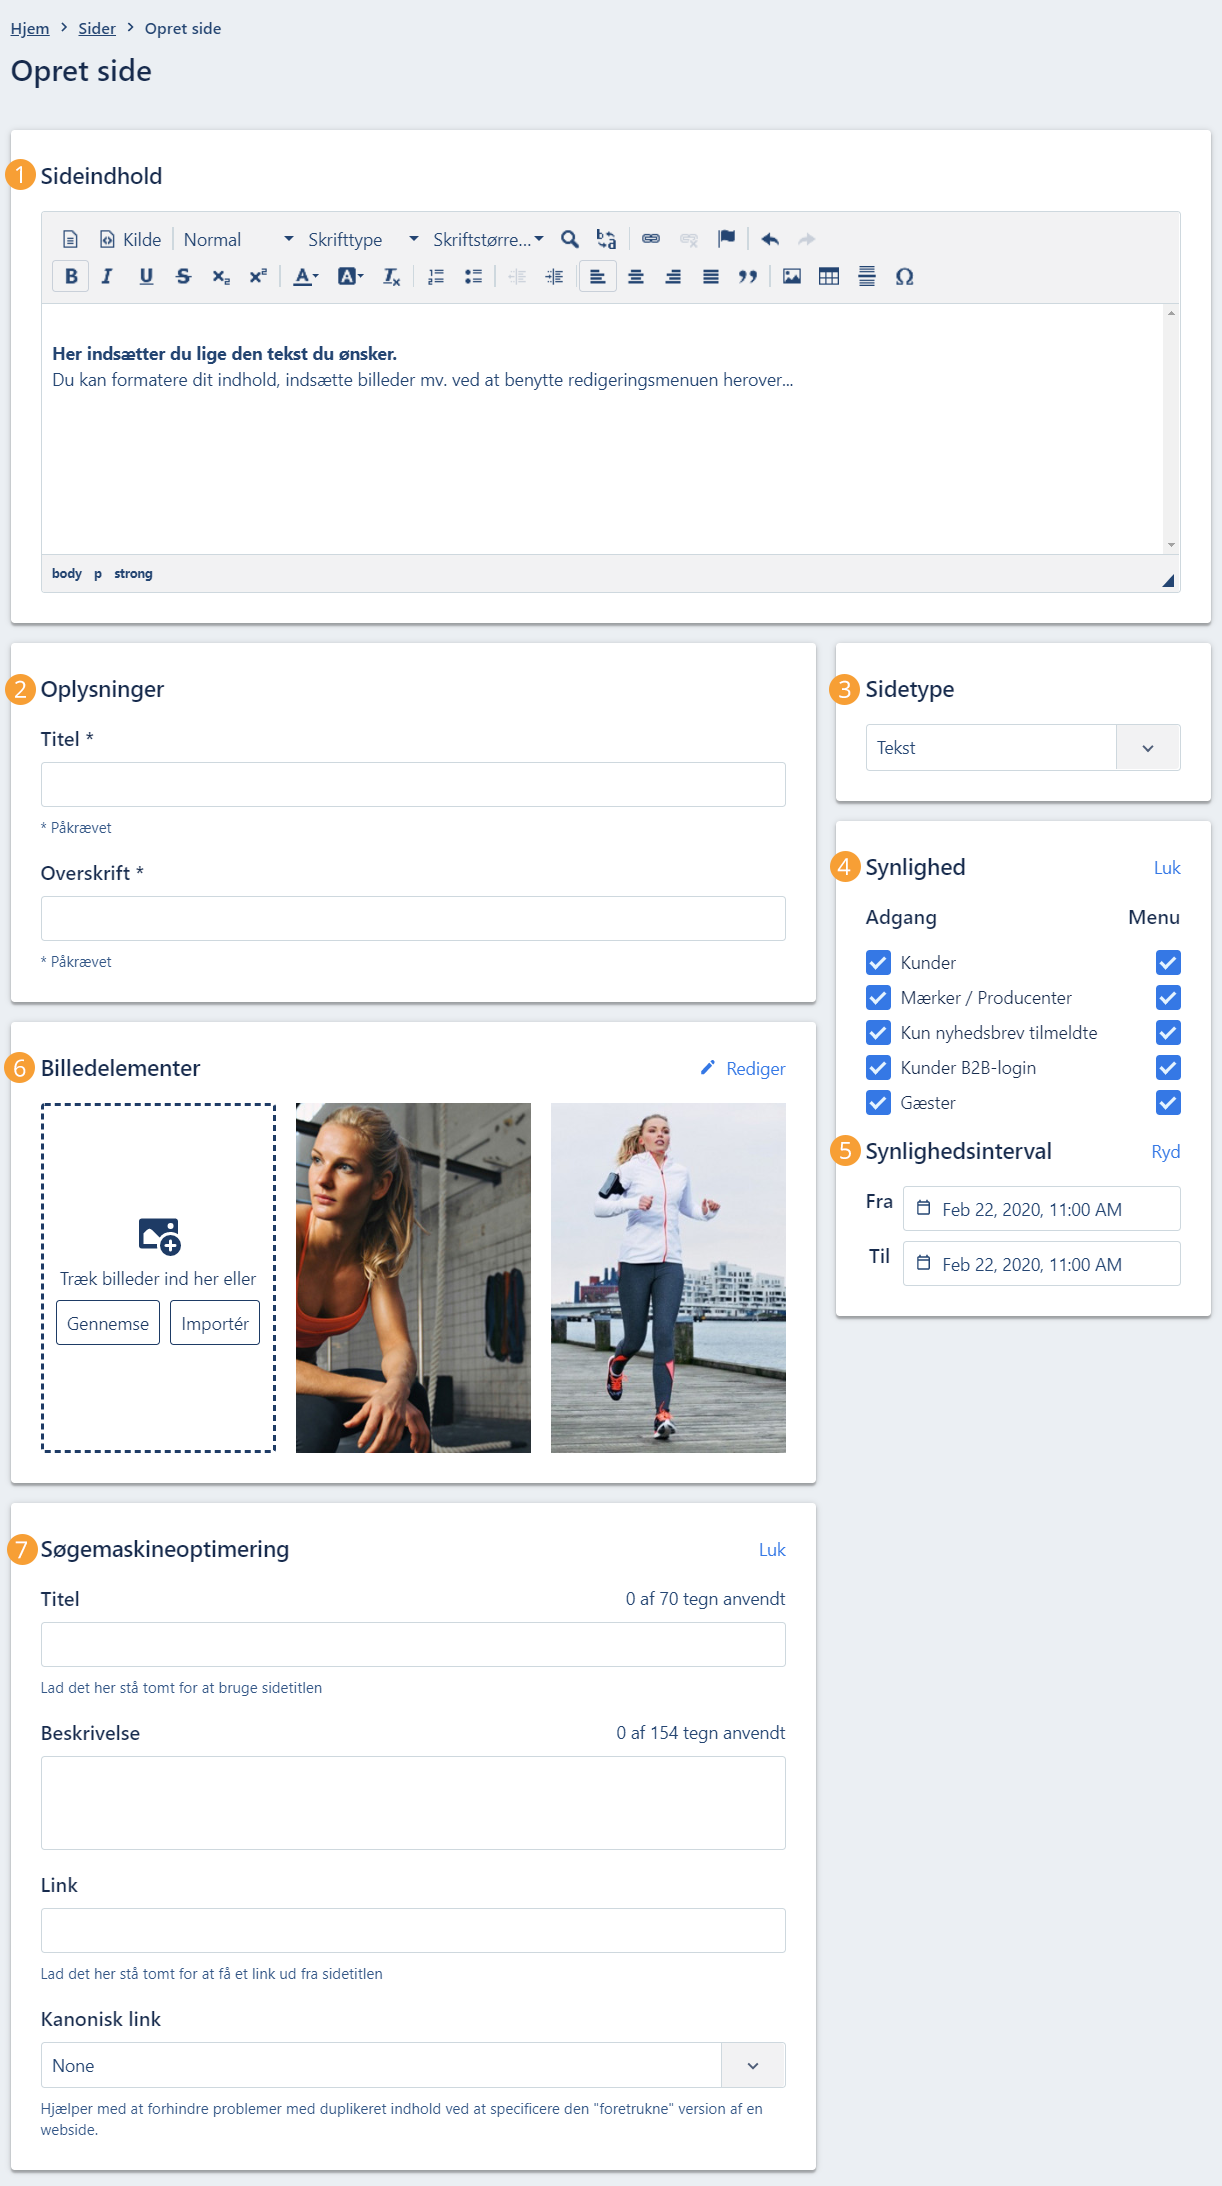
Task: Insert a horizontal line
Action: point(867,277)
